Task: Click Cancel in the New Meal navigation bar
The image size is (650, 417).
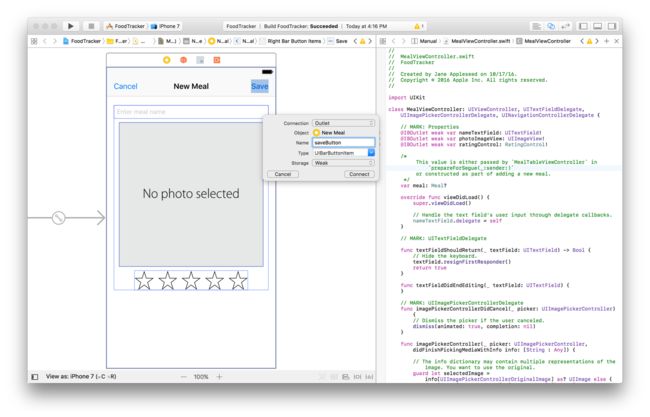Action: pos(125,86)
